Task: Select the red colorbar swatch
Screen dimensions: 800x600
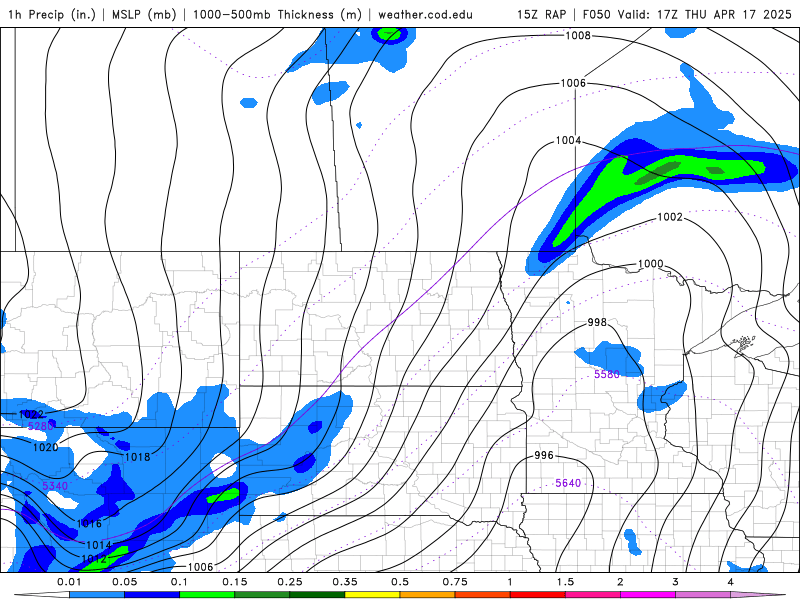Action: tap(538, 595)
